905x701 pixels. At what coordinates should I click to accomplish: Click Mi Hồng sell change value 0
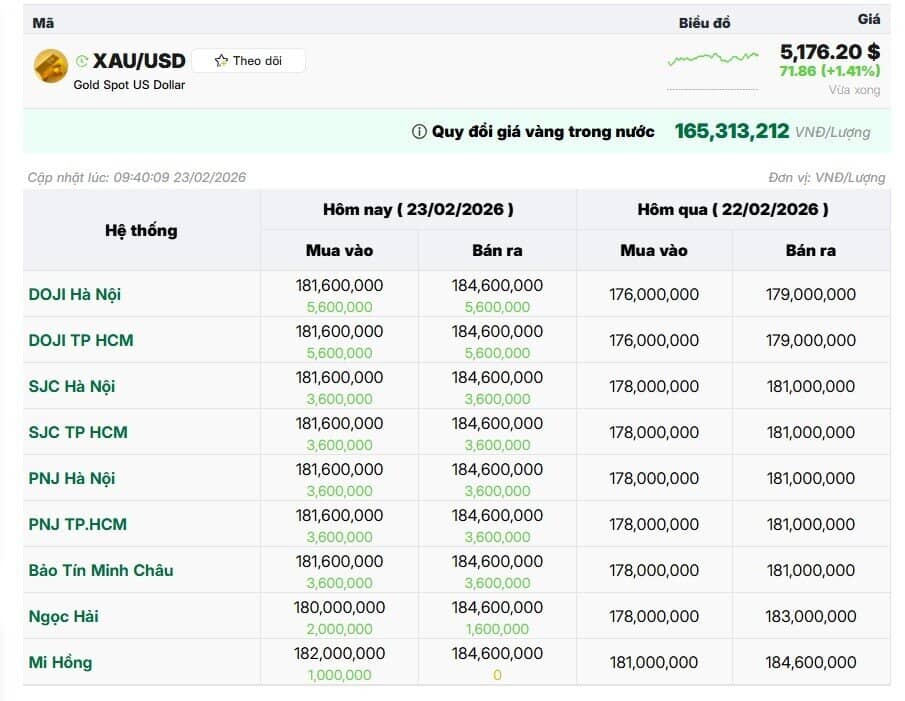click(x=498, y=675)
